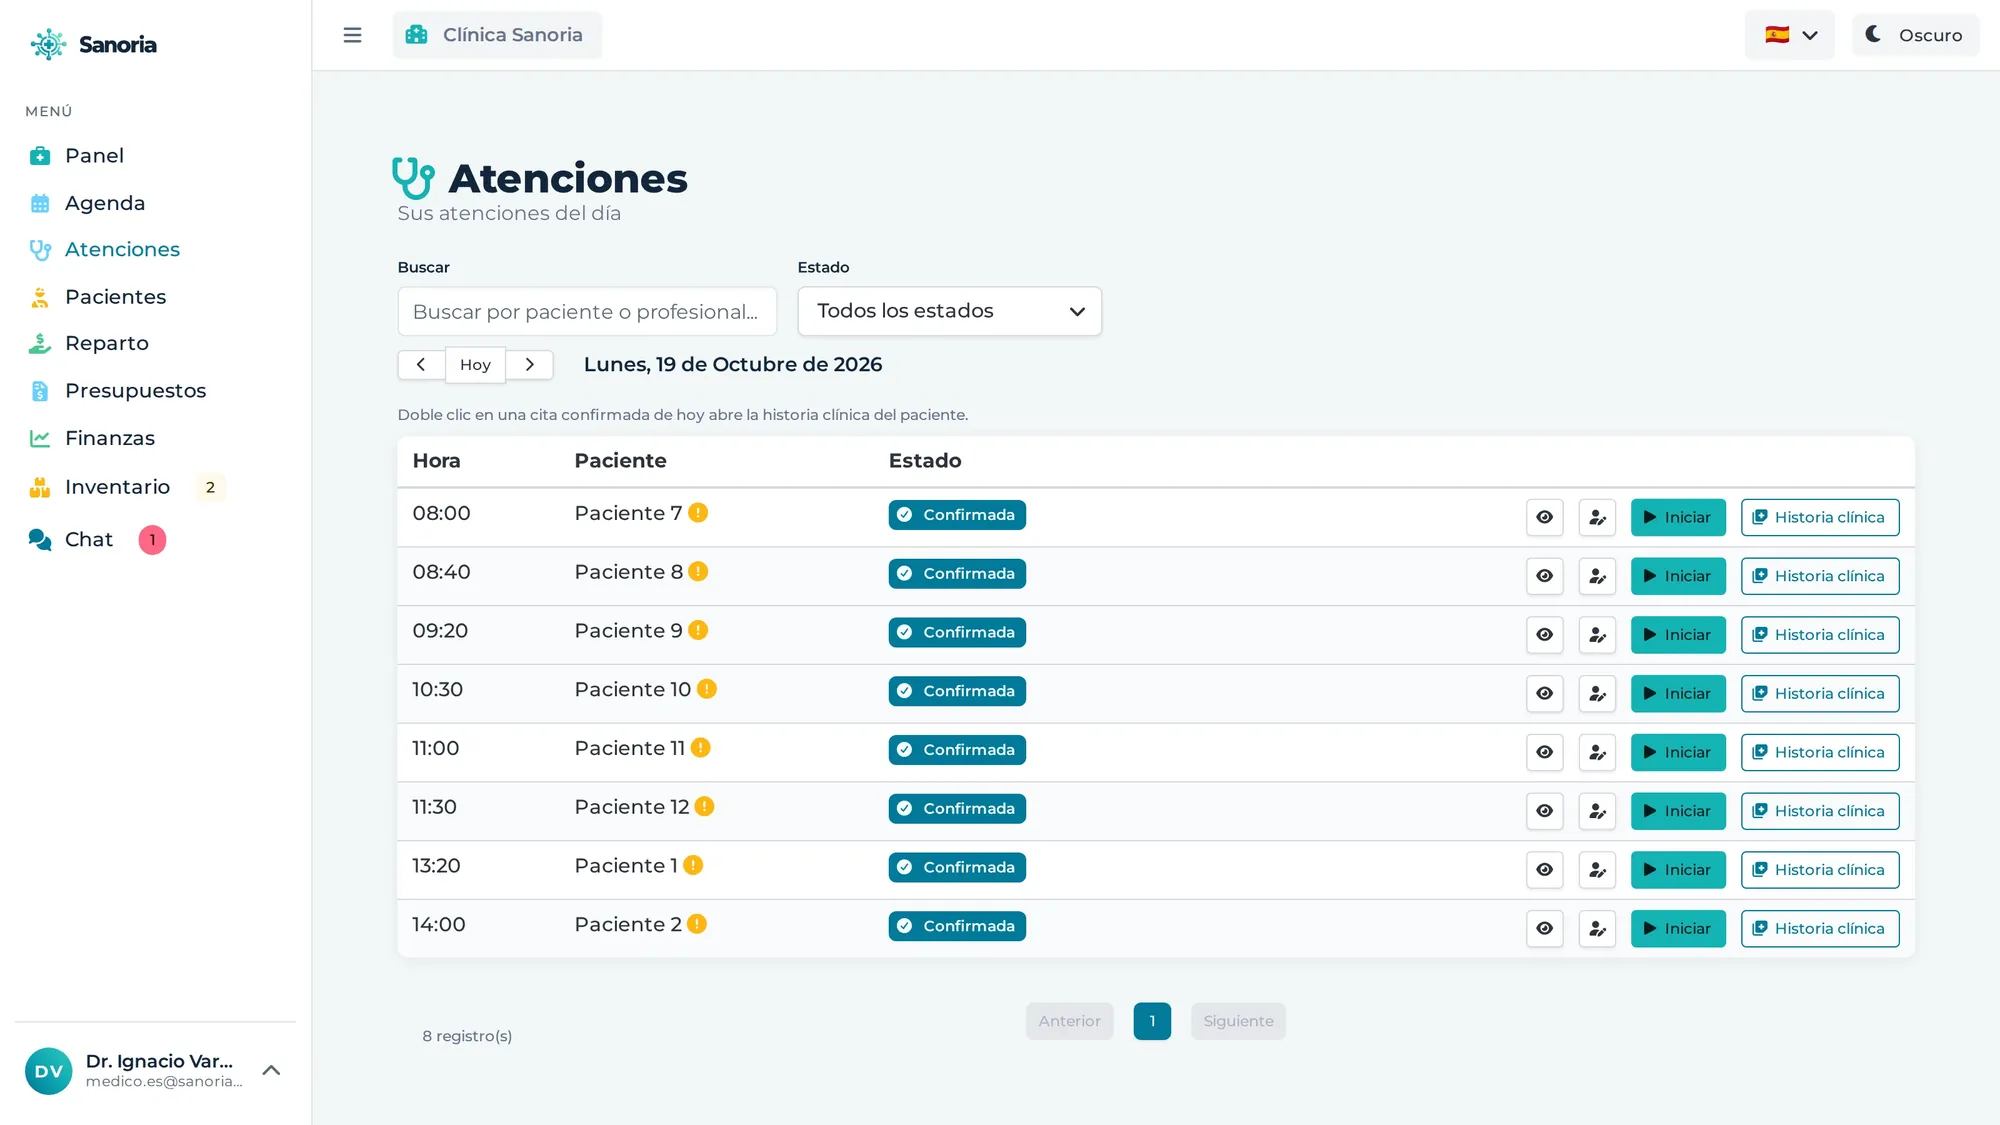This screenshot has height=1125, width=2000.
Task: Open the user-edit icon for Paciente 8
Action: coord(1597,576)
